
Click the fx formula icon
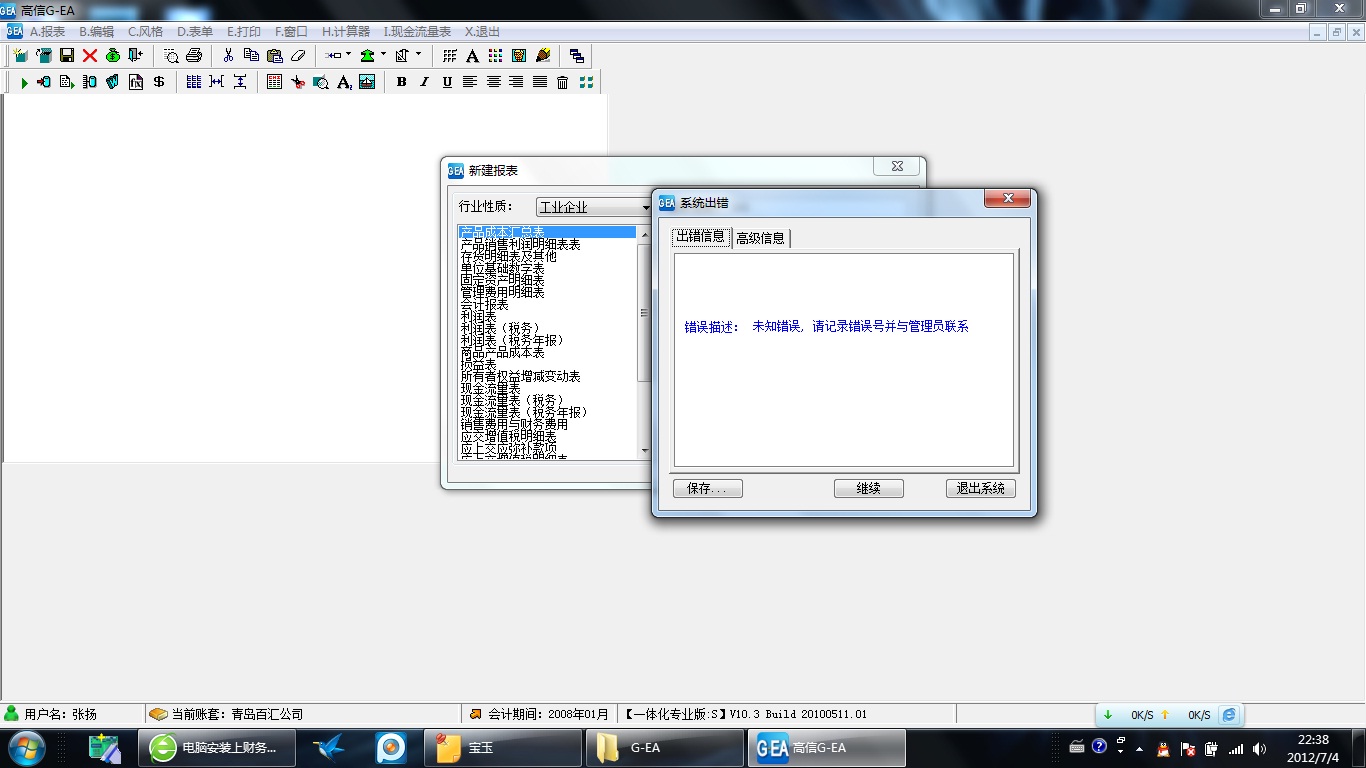135,82
